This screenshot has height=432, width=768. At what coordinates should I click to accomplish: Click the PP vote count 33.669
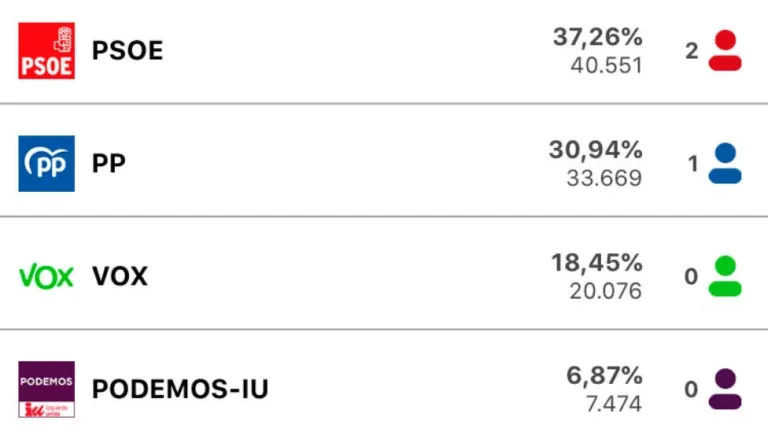tap(606, 178)
